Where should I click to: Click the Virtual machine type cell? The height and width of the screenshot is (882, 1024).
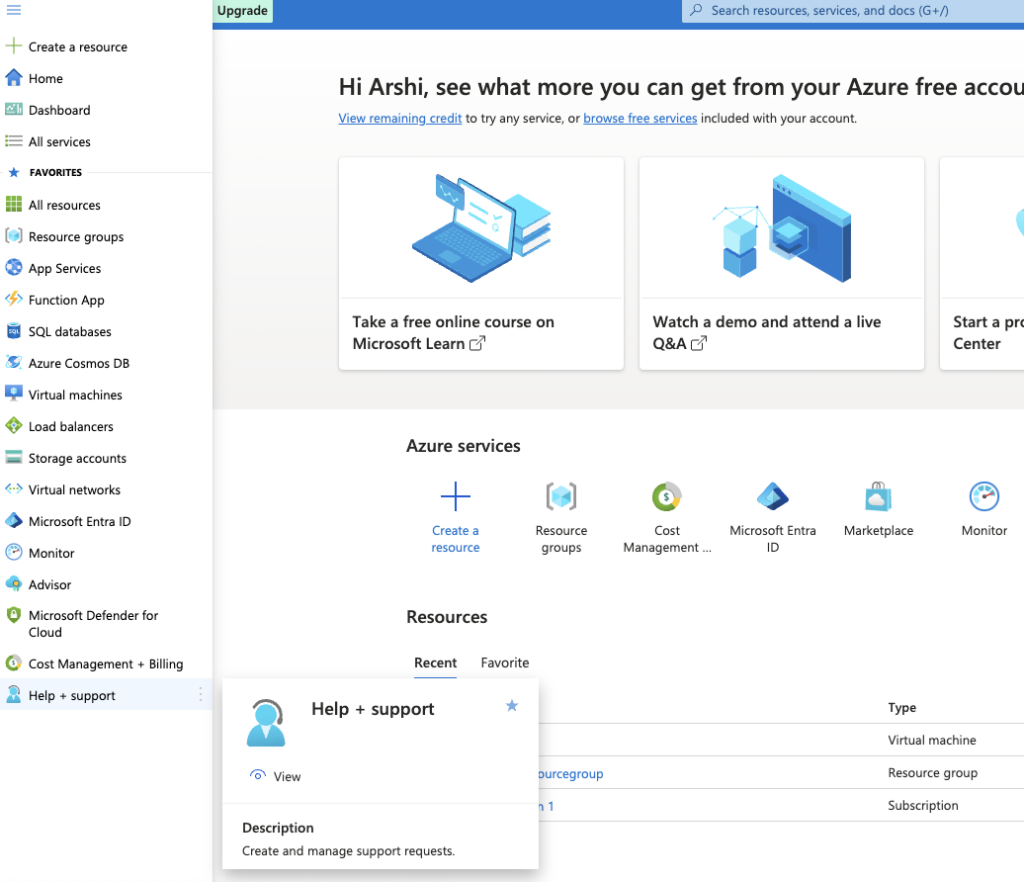tap(932, 740)
